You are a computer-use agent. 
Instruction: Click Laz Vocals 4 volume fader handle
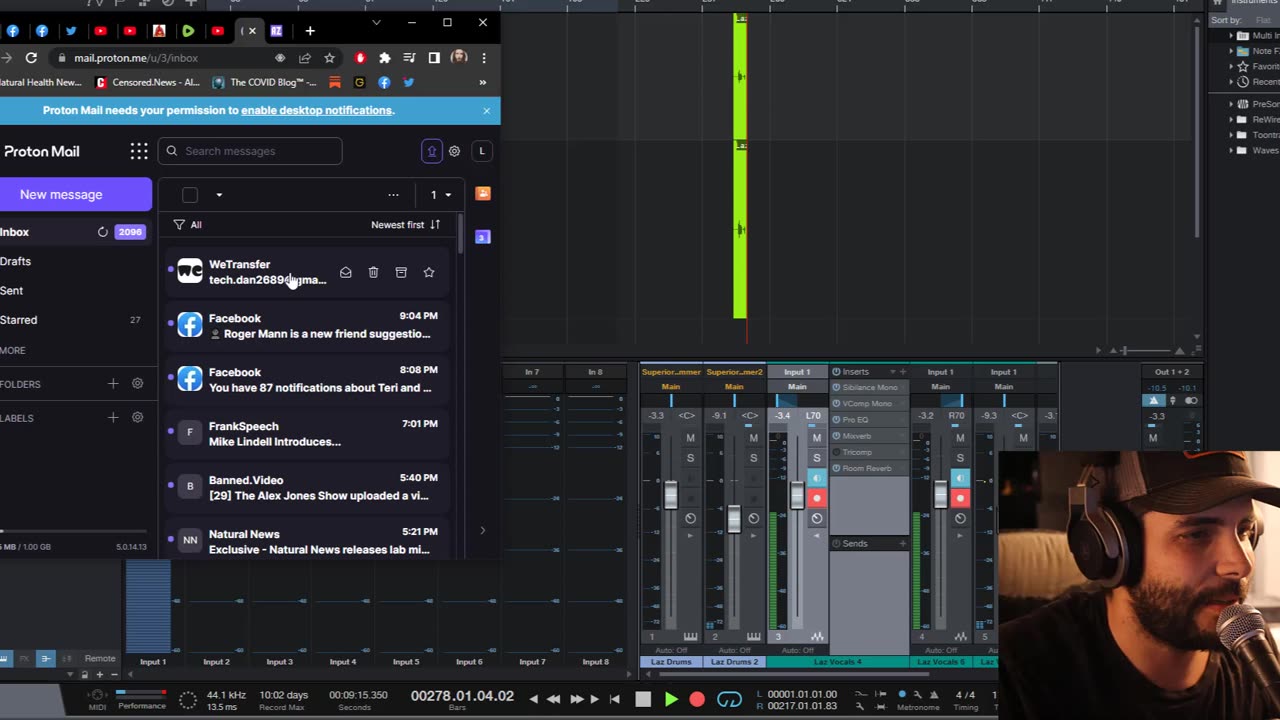click(797, 496)
